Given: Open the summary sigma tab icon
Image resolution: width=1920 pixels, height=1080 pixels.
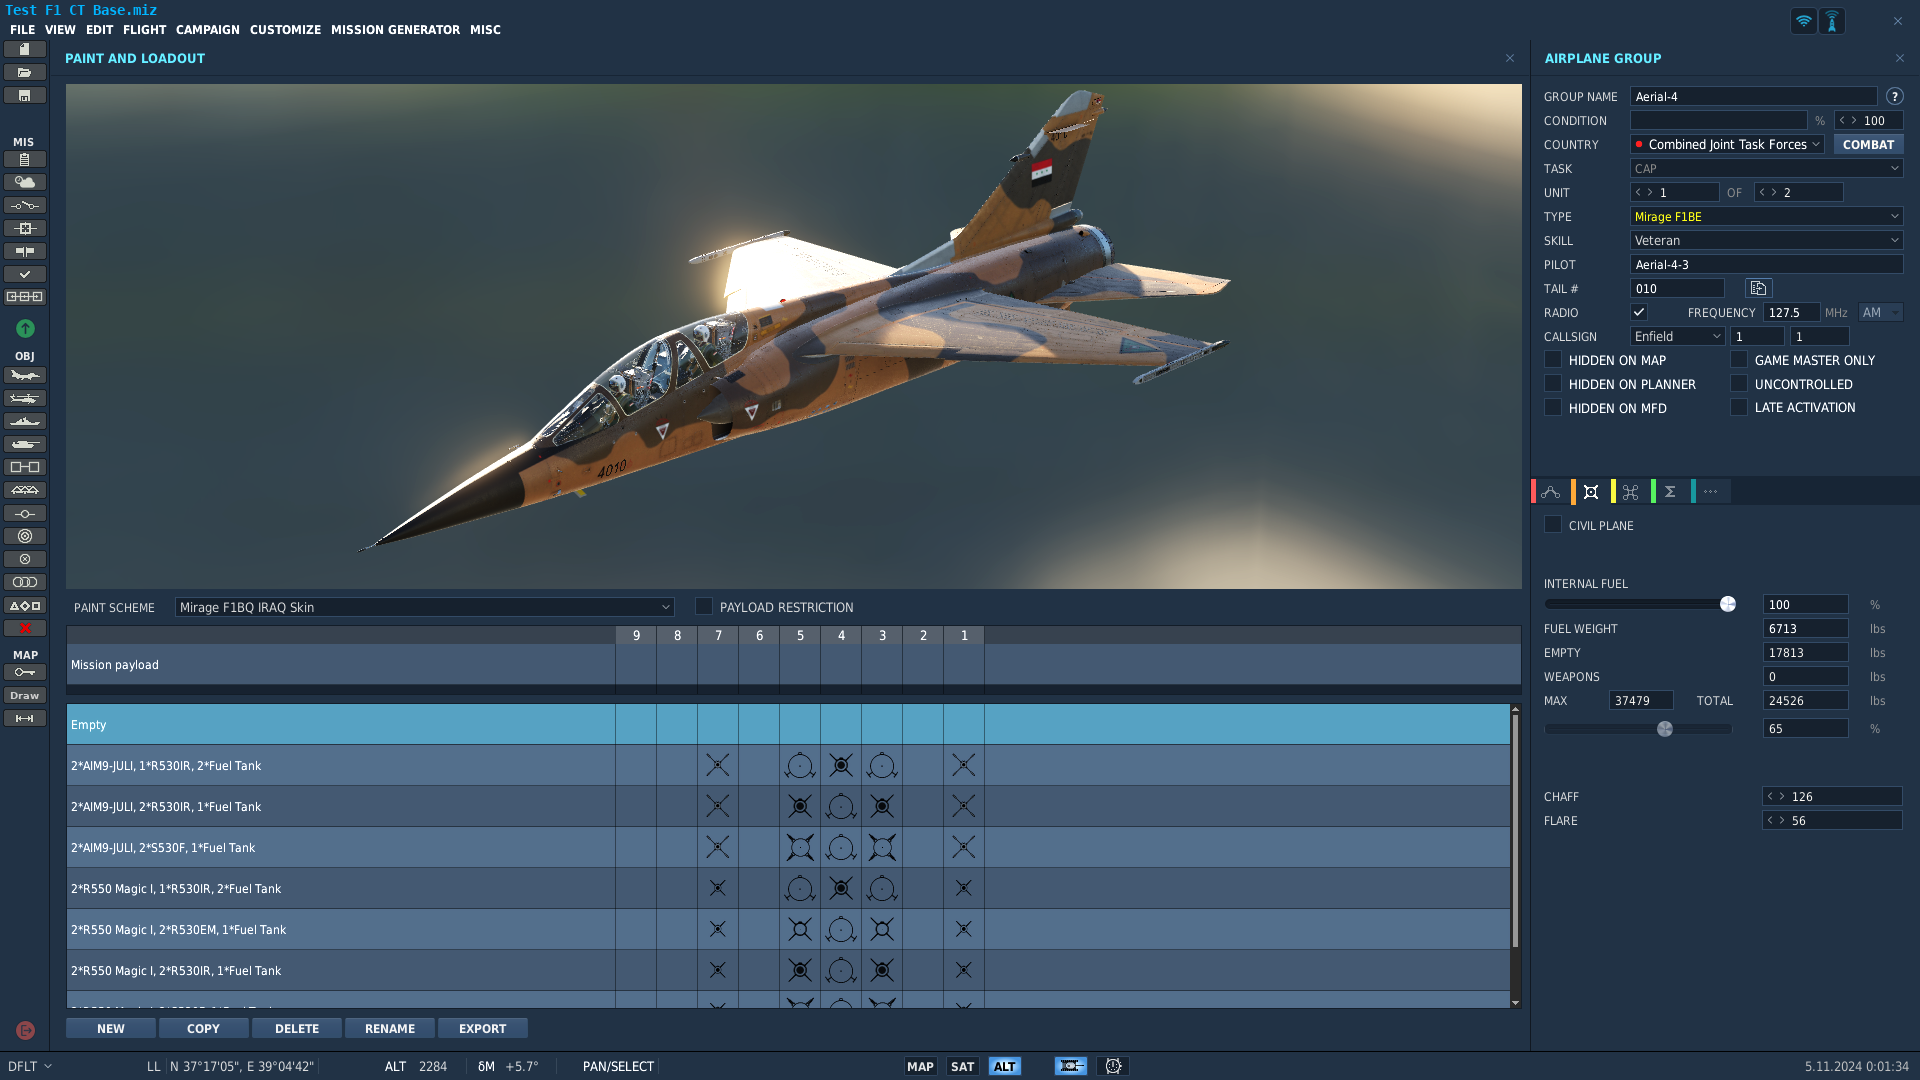Looking at the screenshot, I should 1670,492.
